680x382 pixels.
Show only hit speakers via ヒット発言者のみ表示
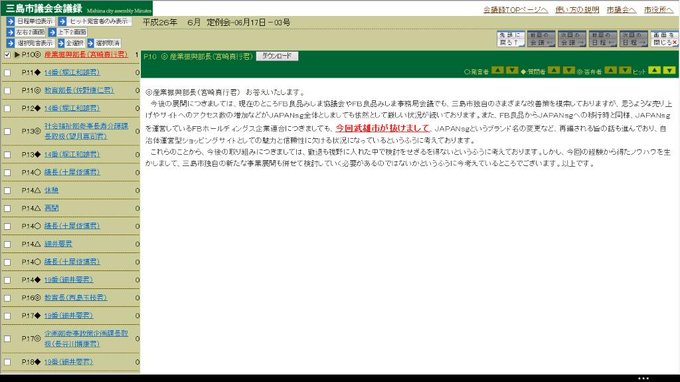point(94,21)
